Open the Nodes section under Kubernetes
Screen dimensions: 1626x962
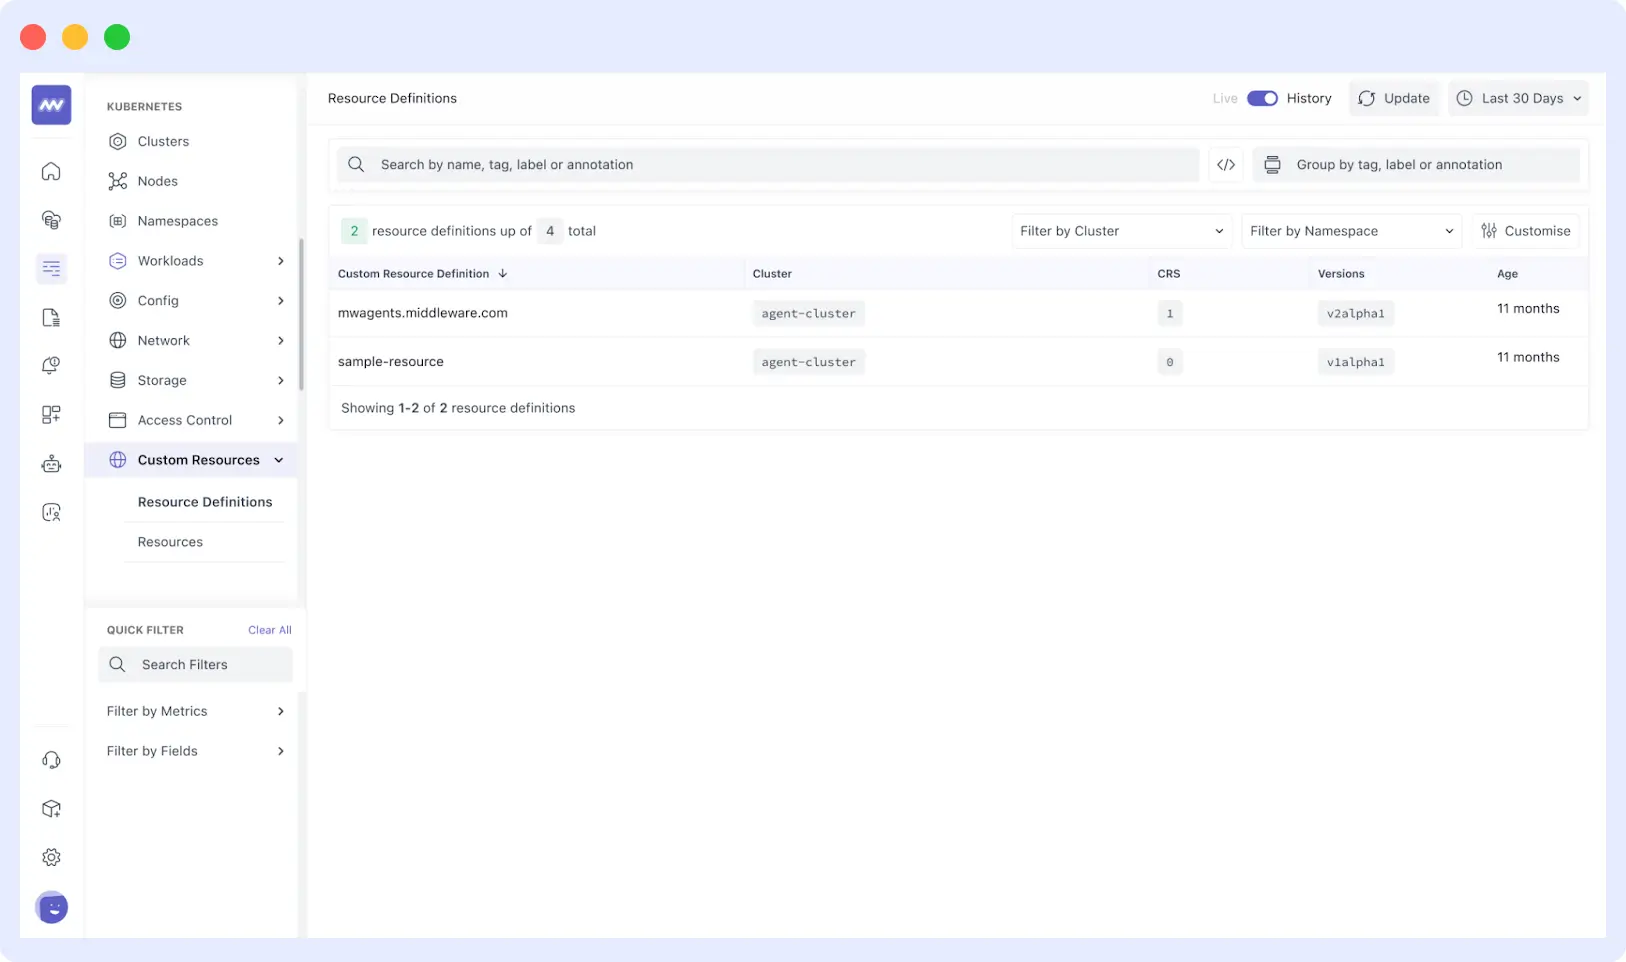(x=156, y=181)
